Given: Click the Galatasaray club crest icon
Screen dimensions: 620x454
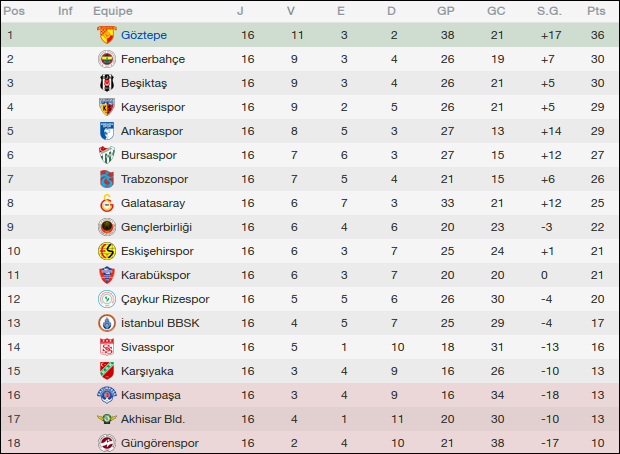Looking at the screenshot, I should [x=107, y=203].
